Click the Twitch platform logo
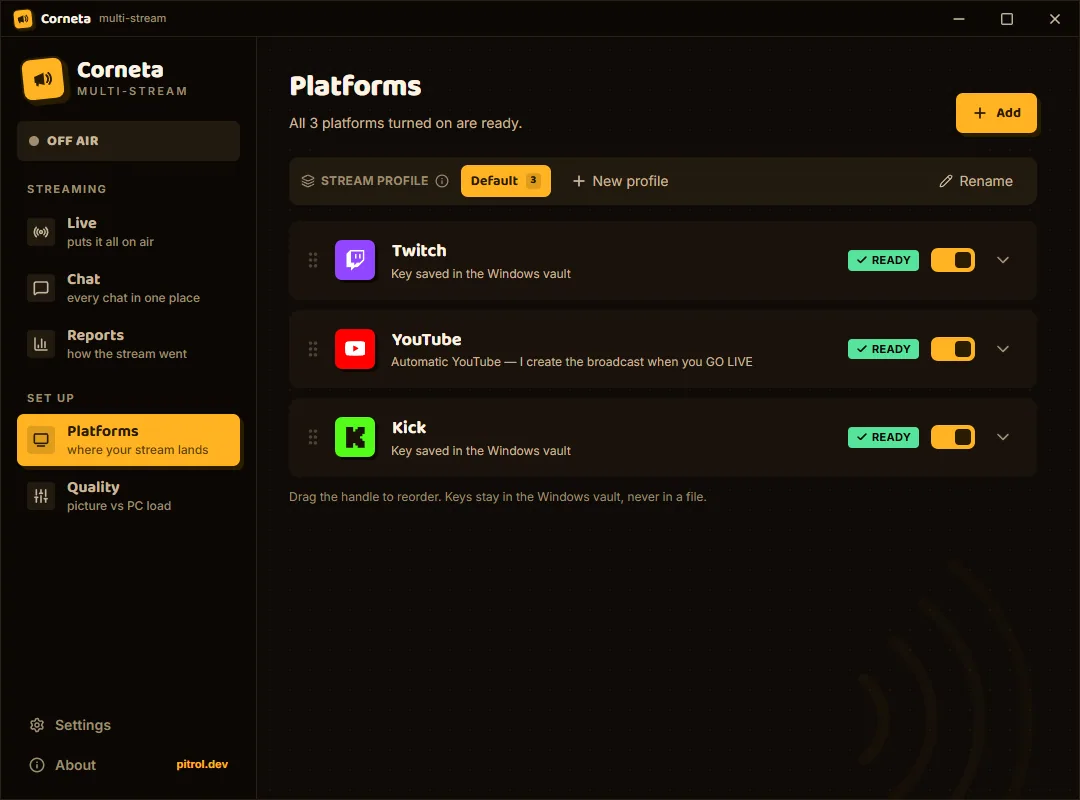Image resolution: width=1080 pixels, height=800 pixels. (x=355, y=260)
